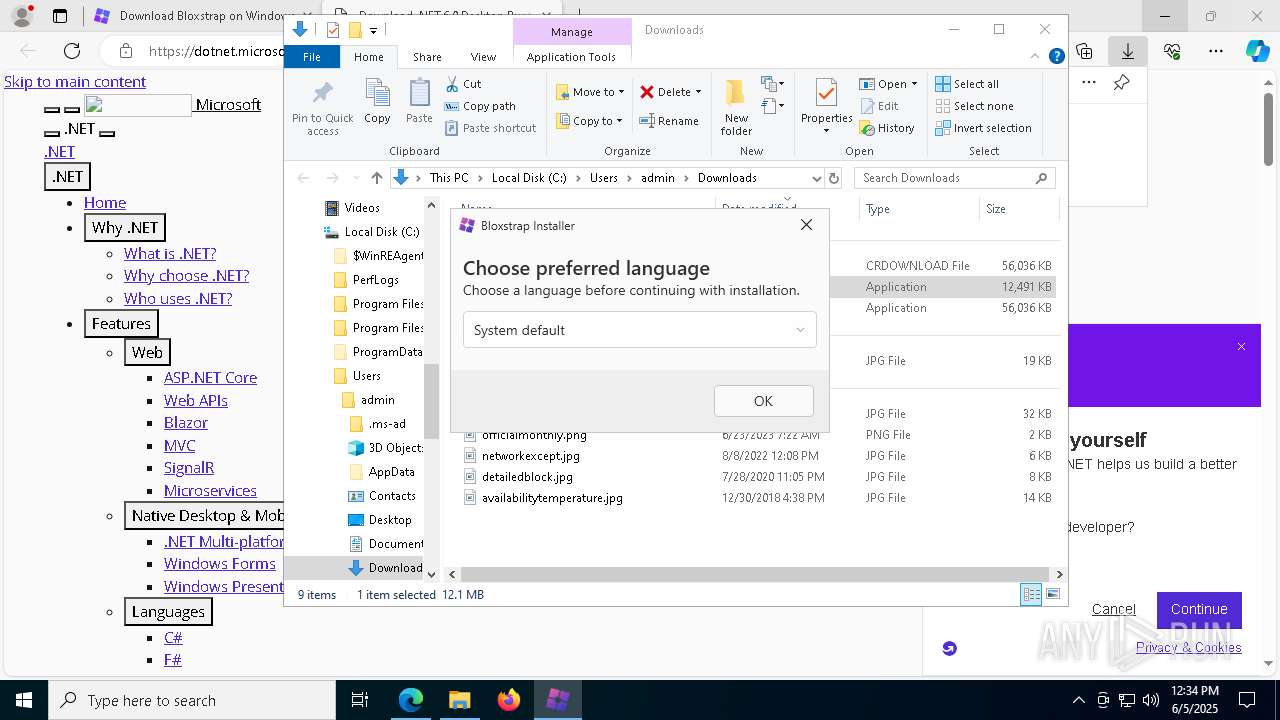Close the Bloxstrap Installer dialog
This screenshot has width=1280, height=720.
click(x=807, y=225)
